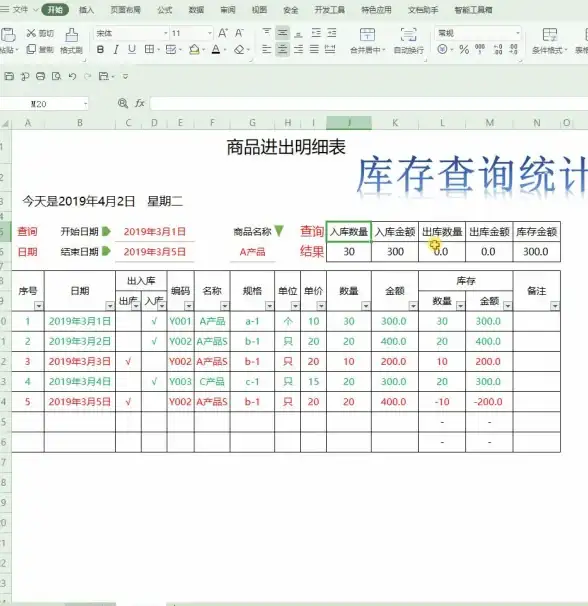Open filter dropdown on 日期 column
Image resolution: width=588 pixels, height=606 pixels.
click(110, 306)
